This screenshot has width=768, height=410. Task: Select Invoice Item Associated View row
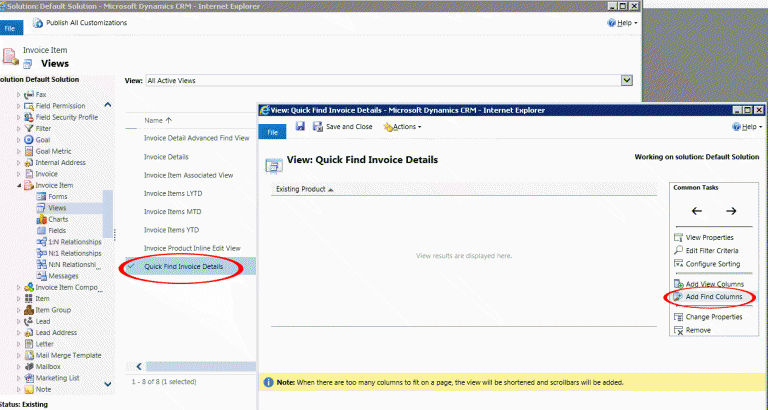(x=189, y=175)
